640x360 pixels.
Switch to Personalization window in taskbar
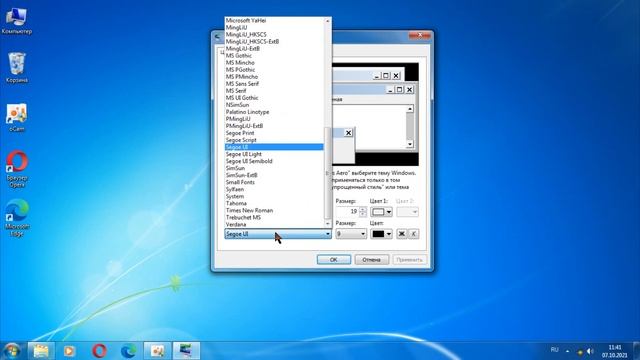click(186, 351)
